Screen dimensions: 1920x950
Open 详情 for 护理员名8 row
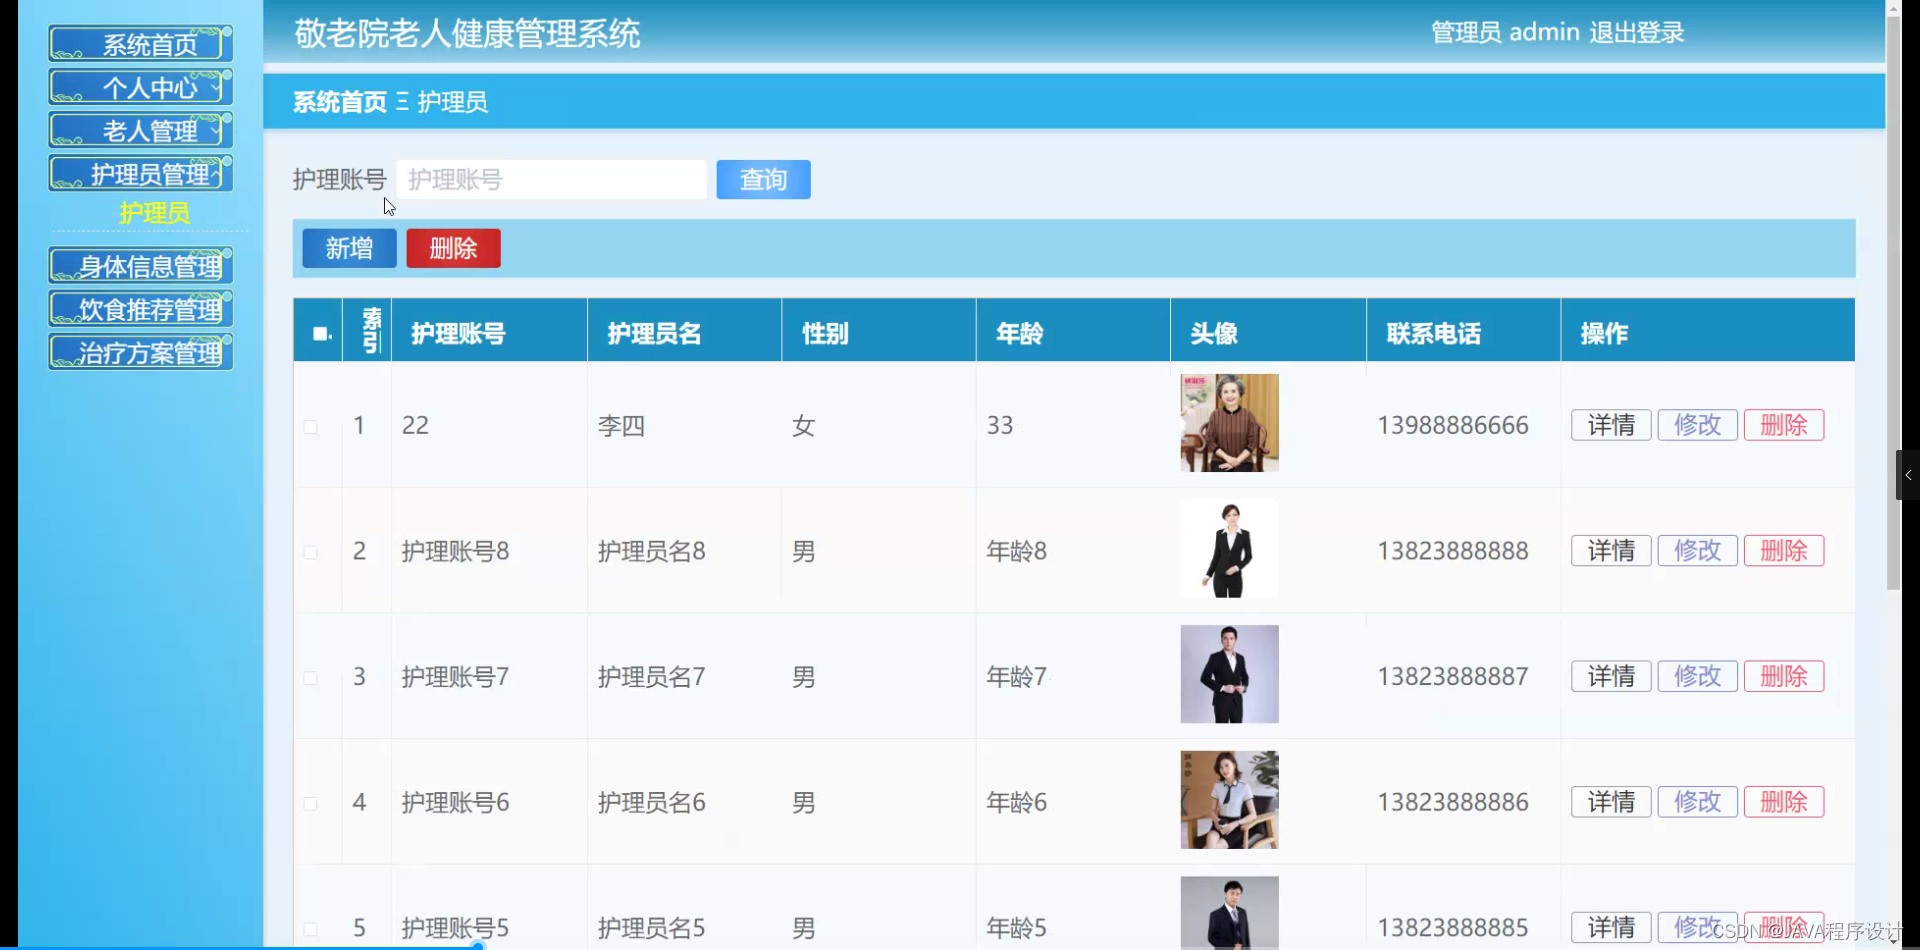1611,551
